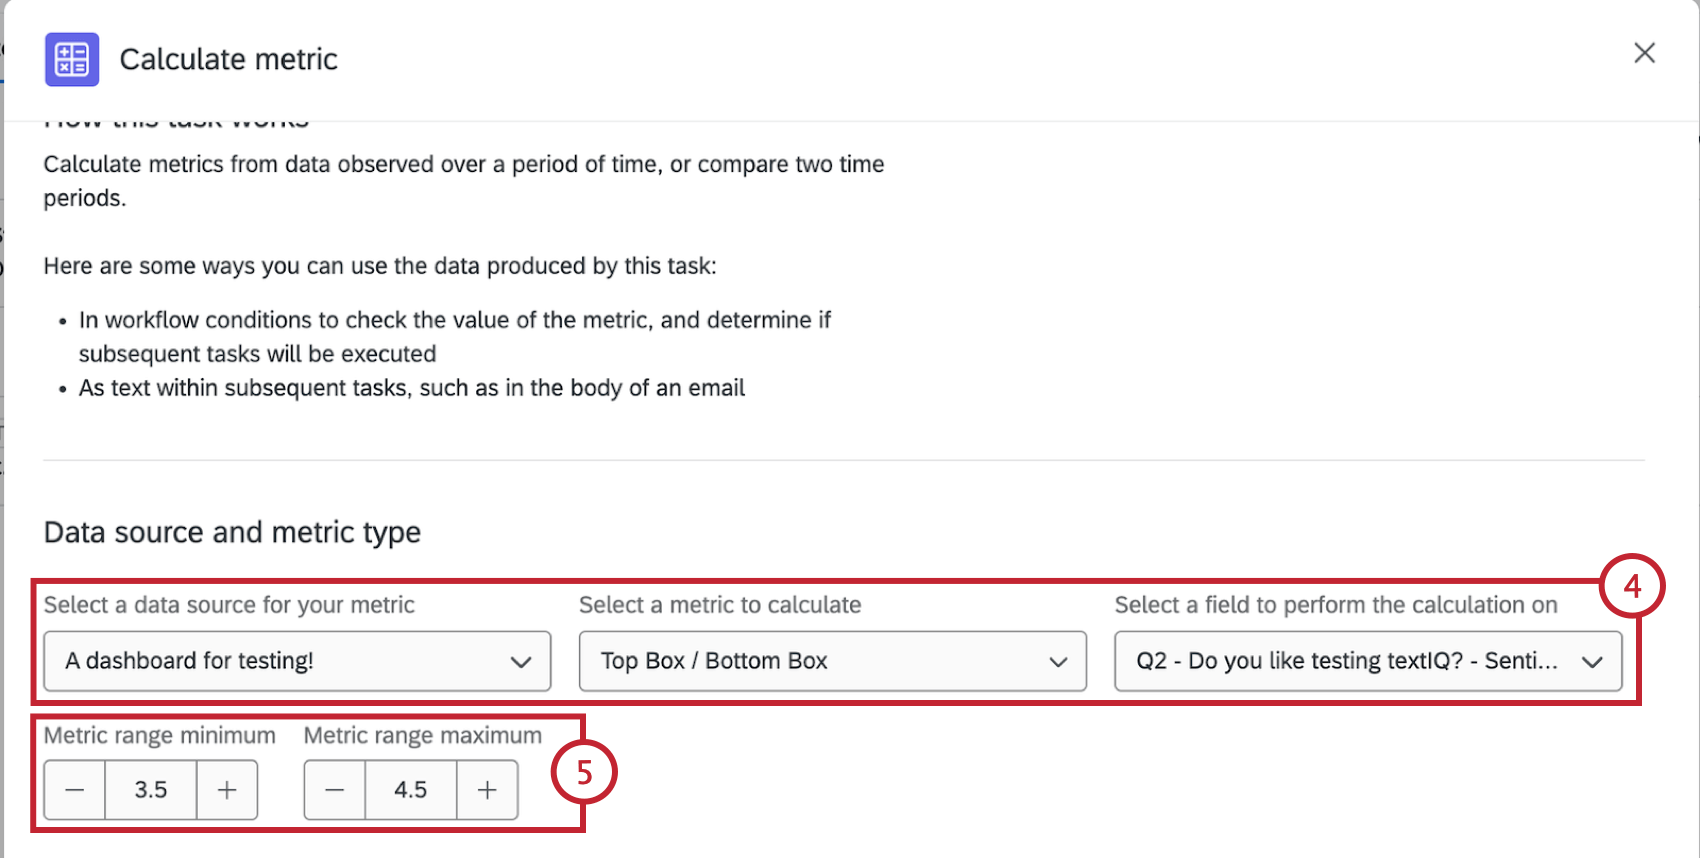Select the 4.5 maximum value field
Screen dimensions: 1700x858
(x=410, y=789)
